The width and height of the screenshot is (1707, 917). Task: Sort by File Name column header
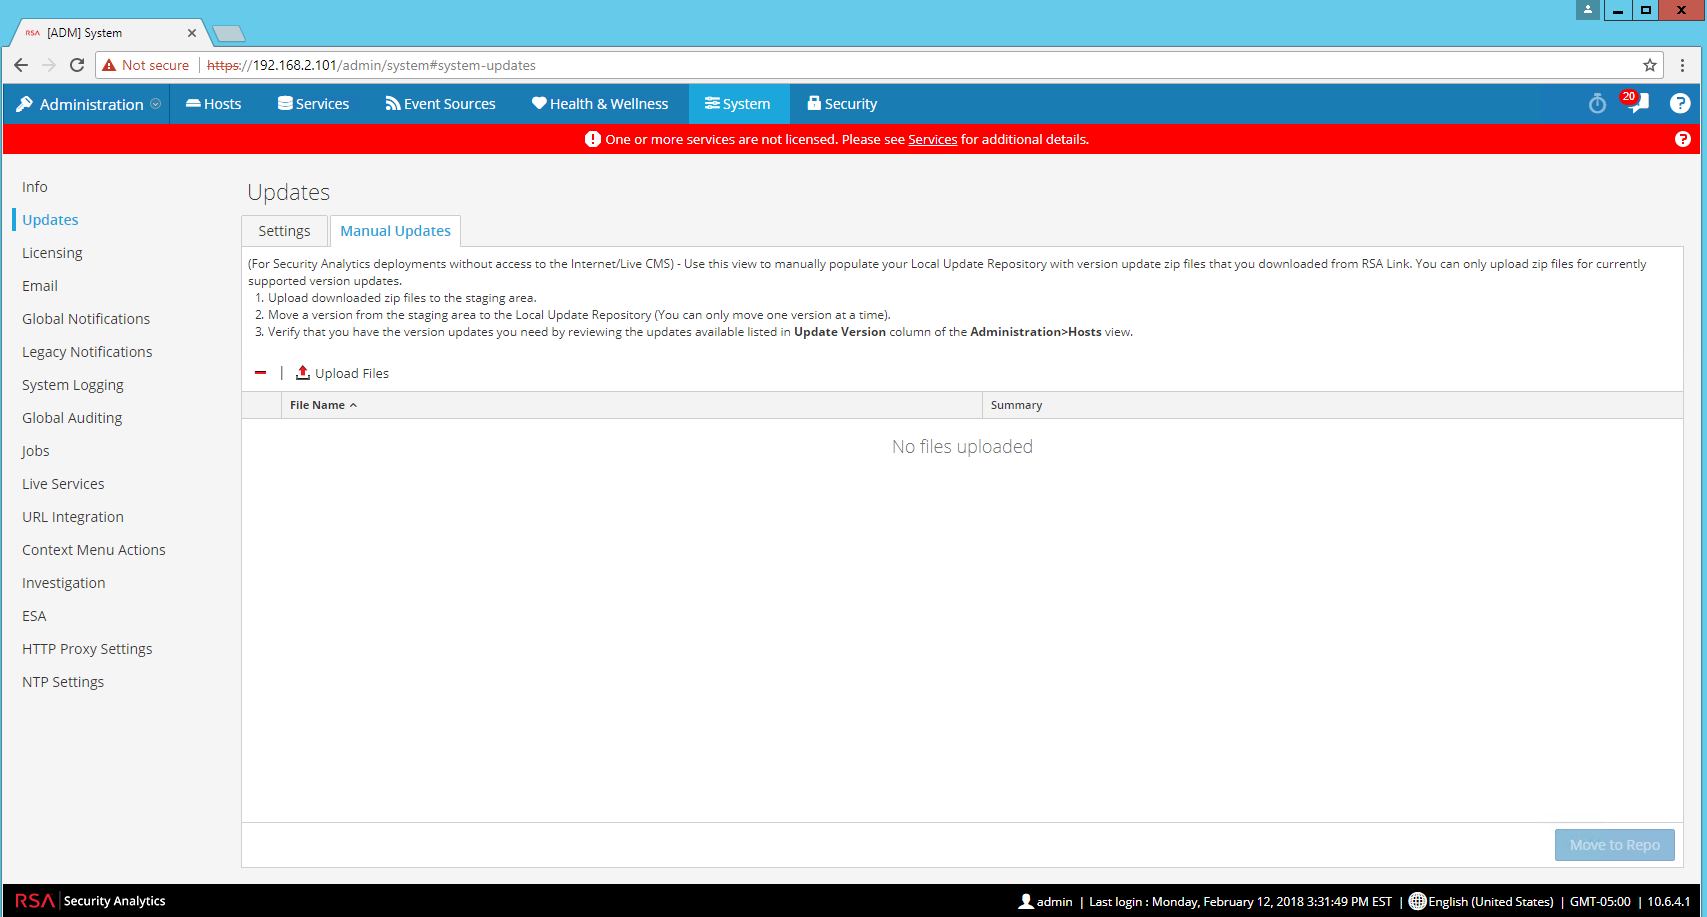pyautogui.click(x=317, y=405)
